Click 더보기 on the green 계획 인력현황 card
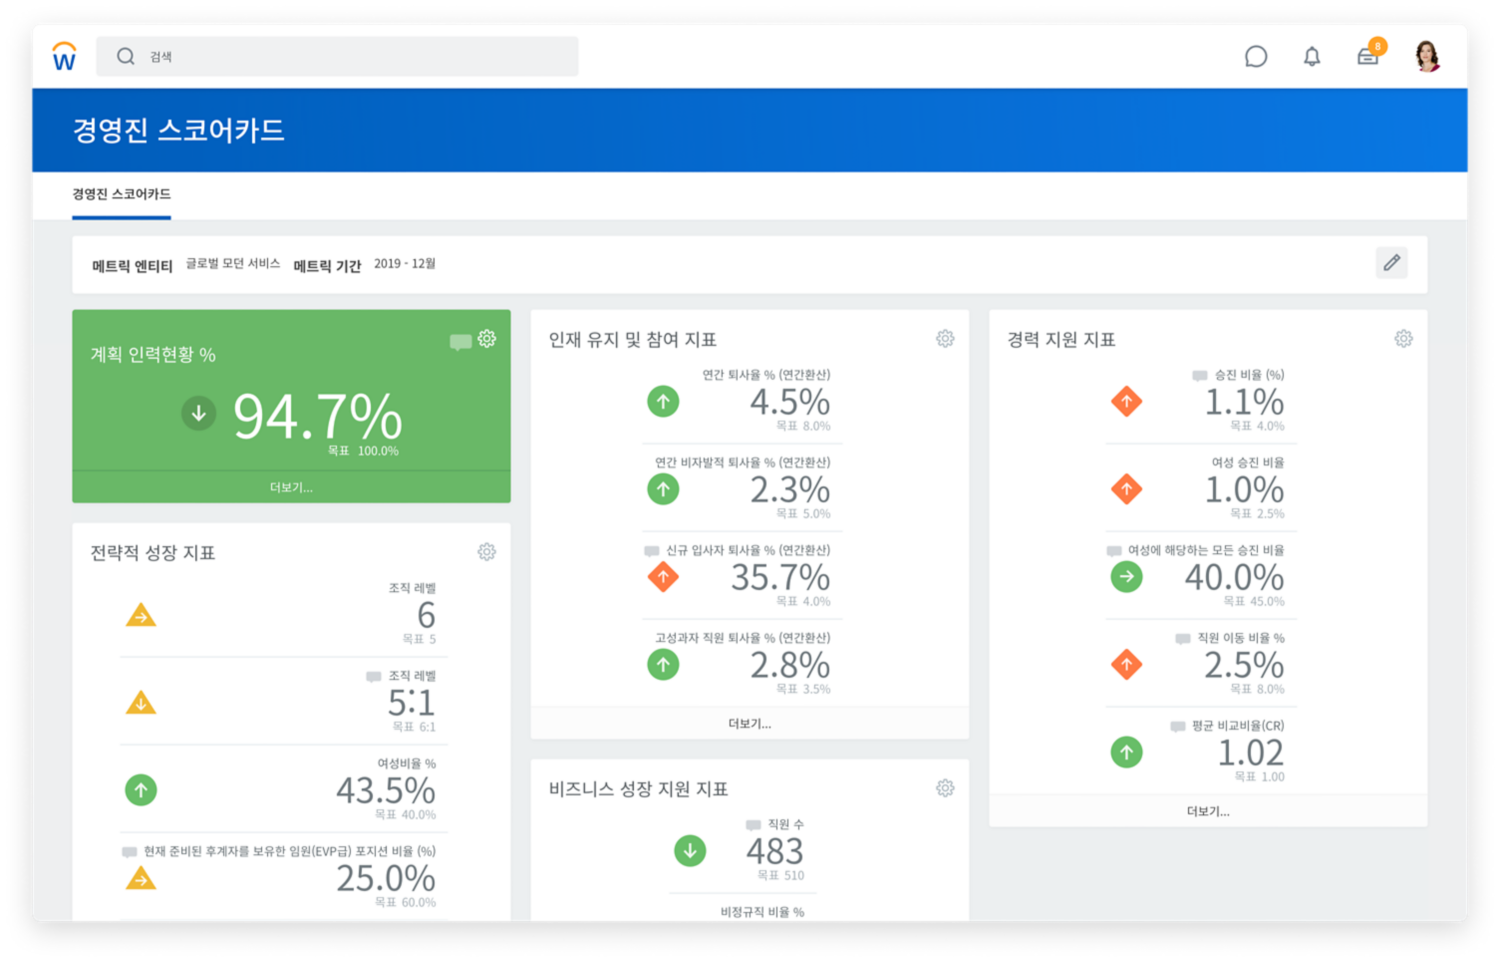The width and height of the screenshot is (1500, 962). (291, 487)
